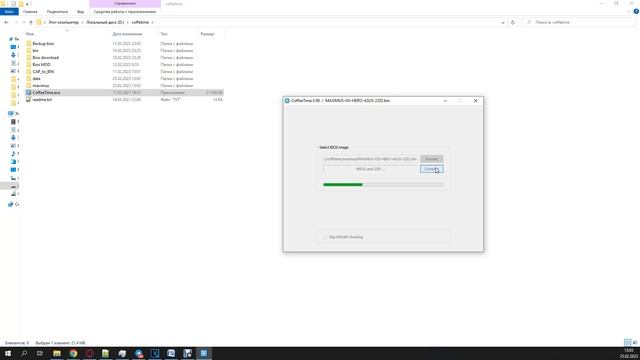The width and height of the screenshot is (640, 360).
Task: Select the maximus folder name
Action: point(41,86)
